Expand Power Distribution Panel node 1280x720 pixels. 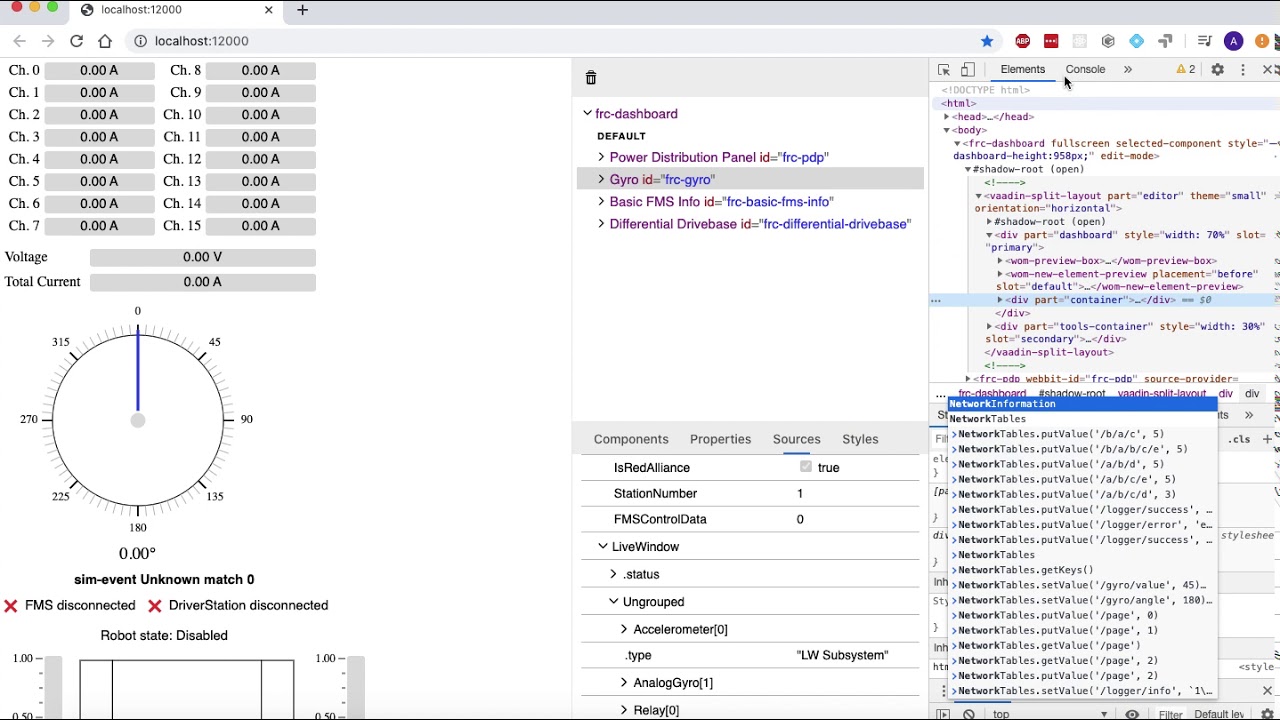(x=601, y=157)
